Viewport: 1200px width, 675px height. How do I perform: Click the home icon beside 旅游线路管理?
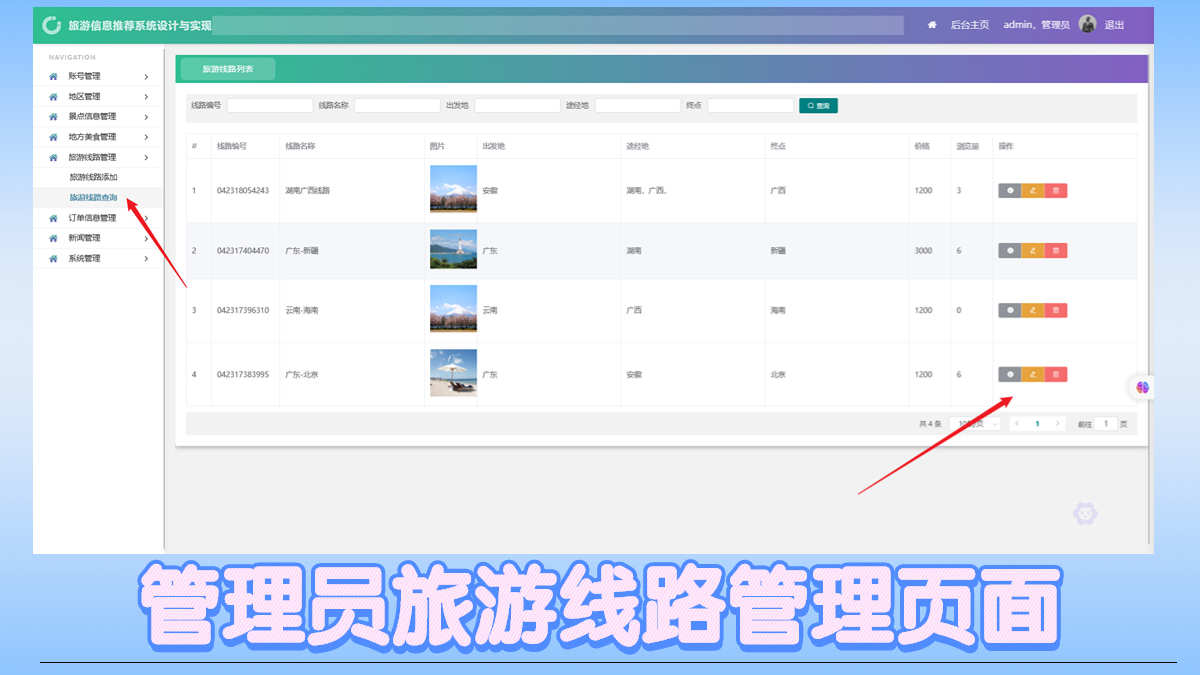point(53,157)
